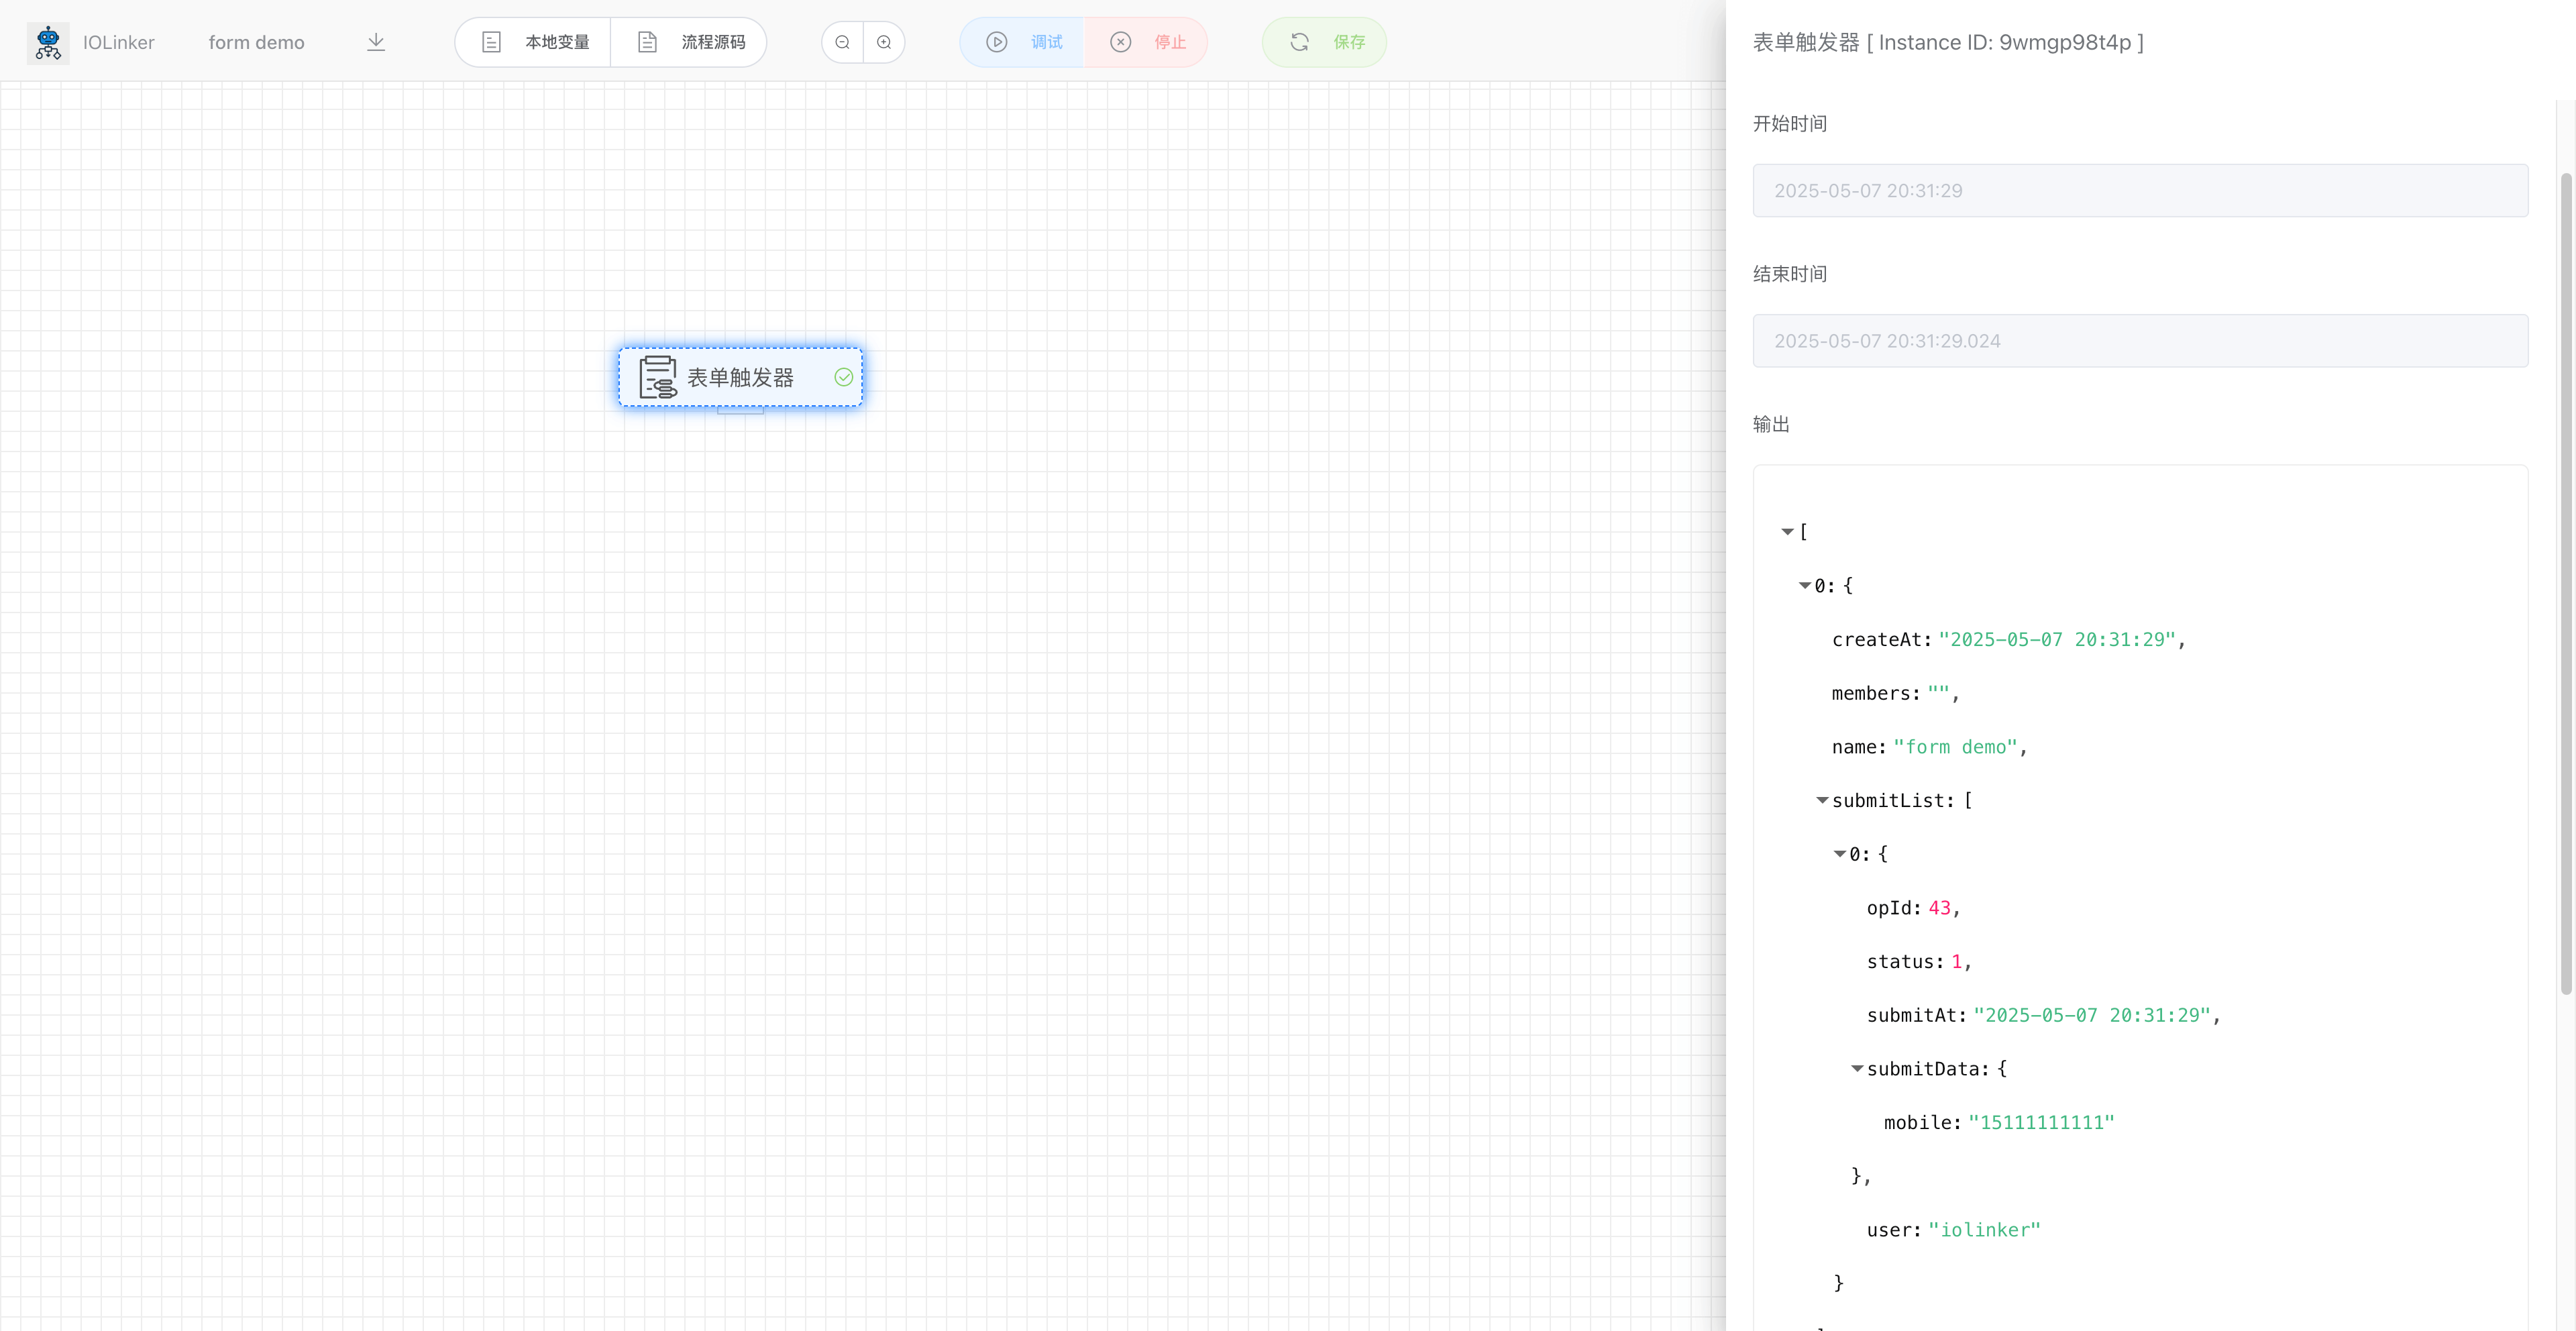Open the 流程源码 source view icon

click(647, 42)
